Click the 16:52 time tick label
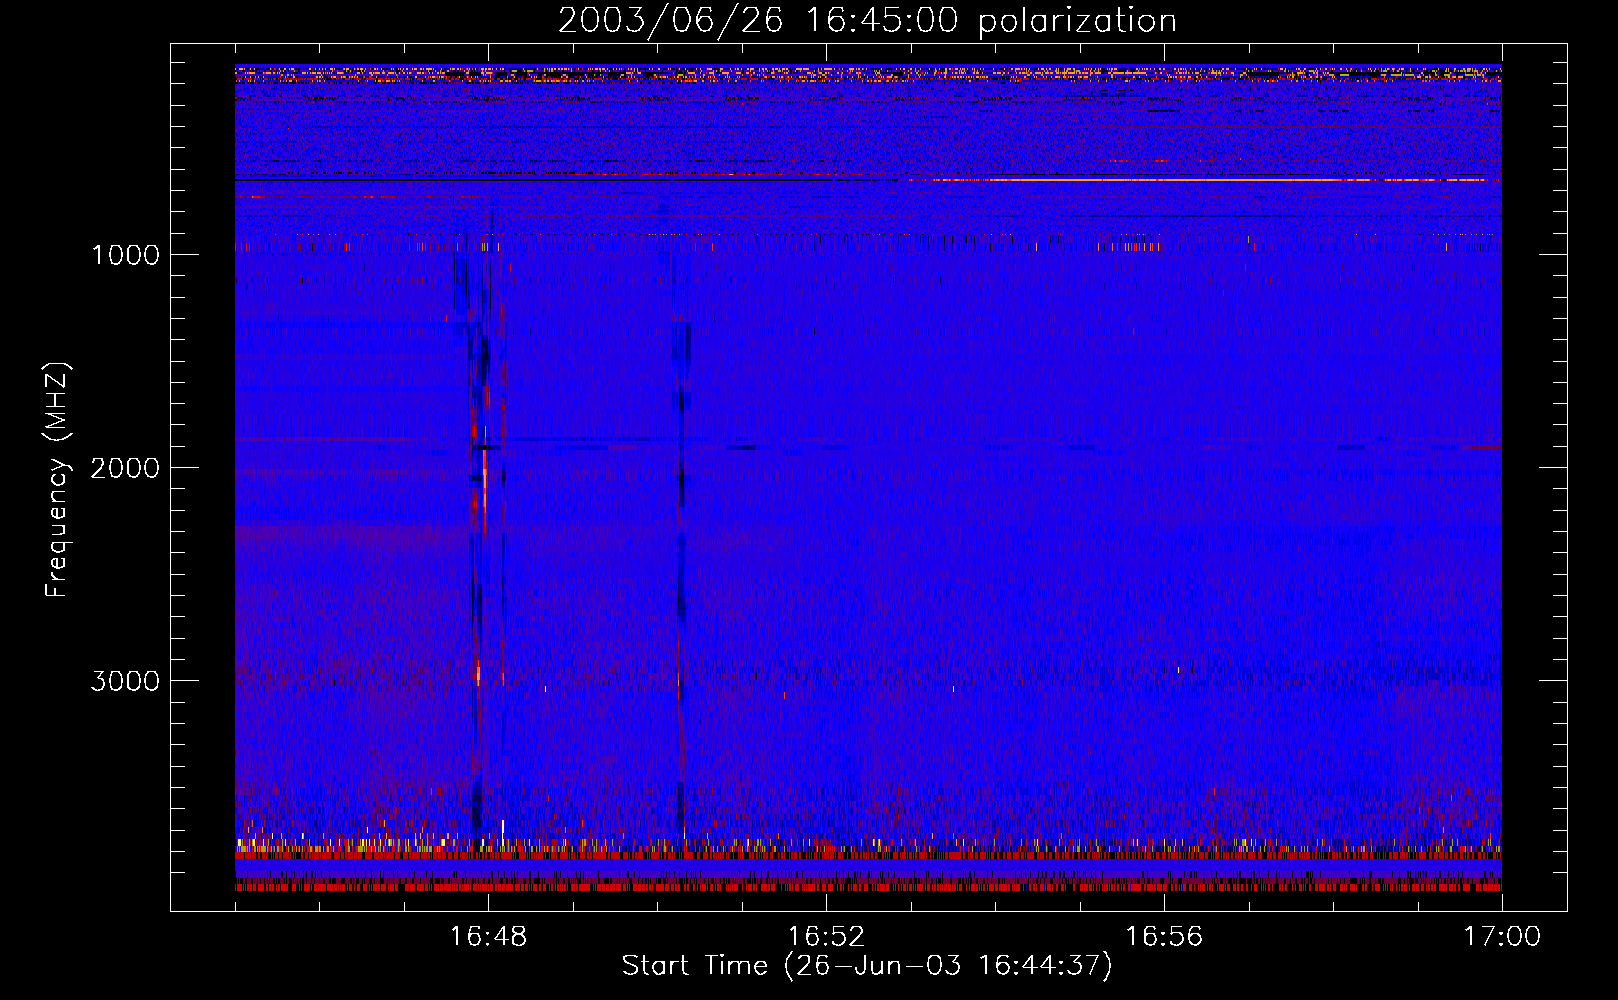Image resolution: width=1618 pixels, height=1000 pixels. click(826, 937)
